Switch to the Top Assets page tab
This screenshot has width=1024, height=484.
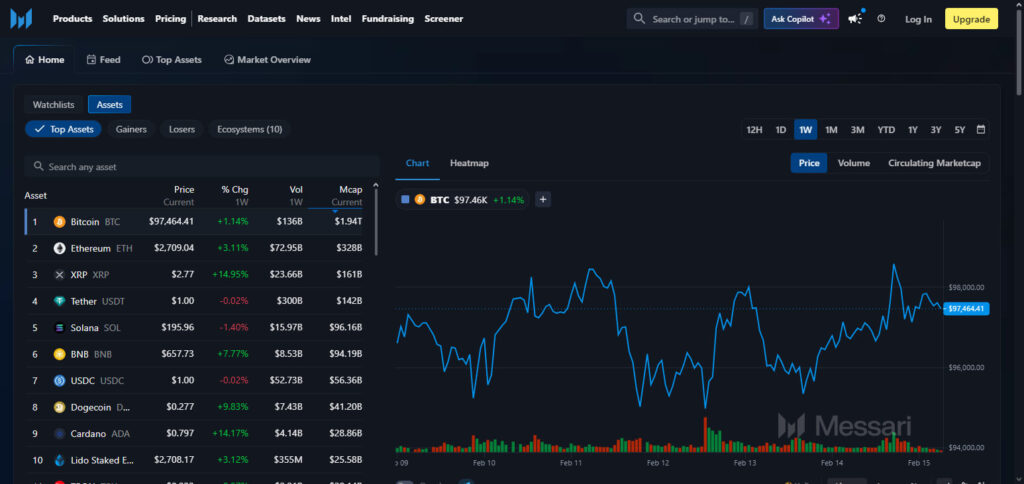[172, 59]
